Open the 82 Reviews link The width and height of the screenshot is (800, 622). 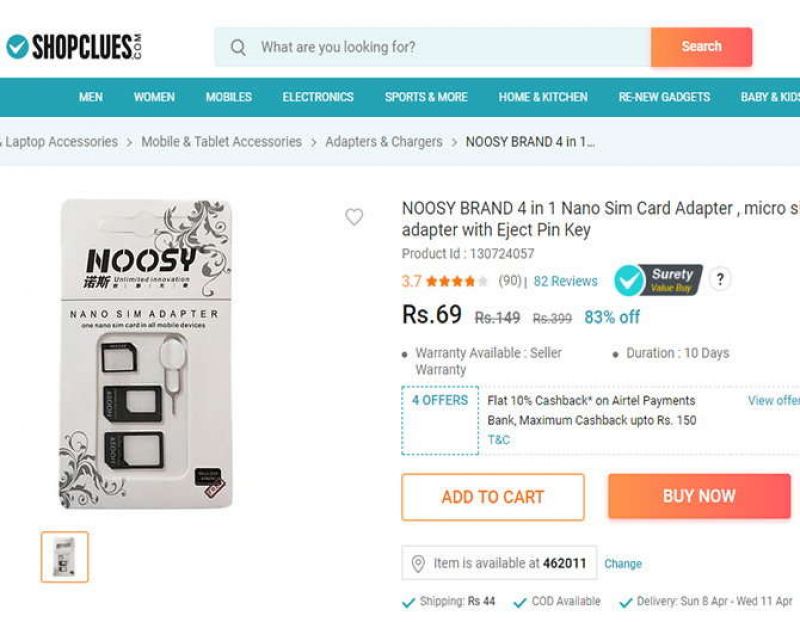click(x=565, y=282)
